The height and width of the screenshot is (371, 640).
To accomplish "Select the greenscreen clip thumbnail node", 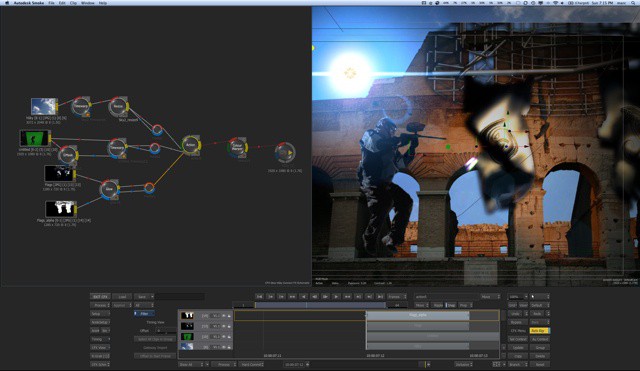I will tap(34, 138).
